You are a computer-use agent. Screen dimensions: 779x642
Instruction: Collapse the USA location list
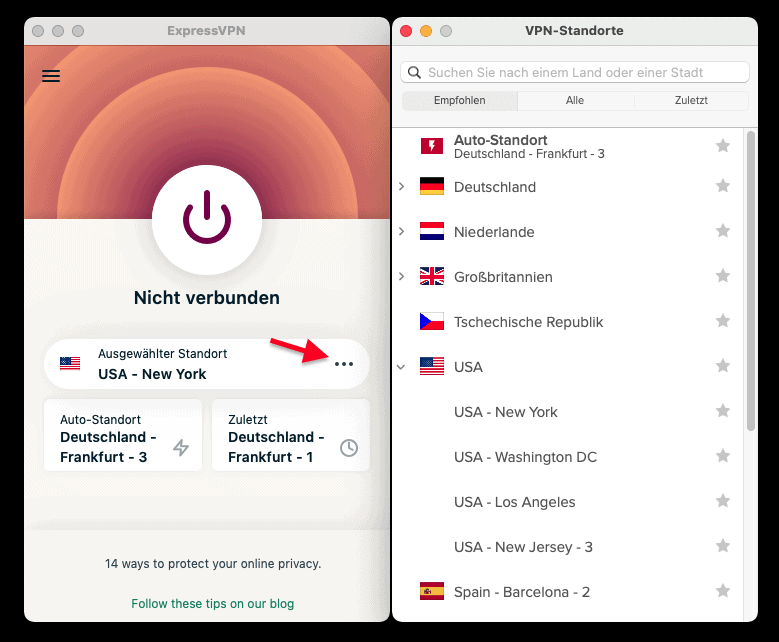[x=401, y=367]
